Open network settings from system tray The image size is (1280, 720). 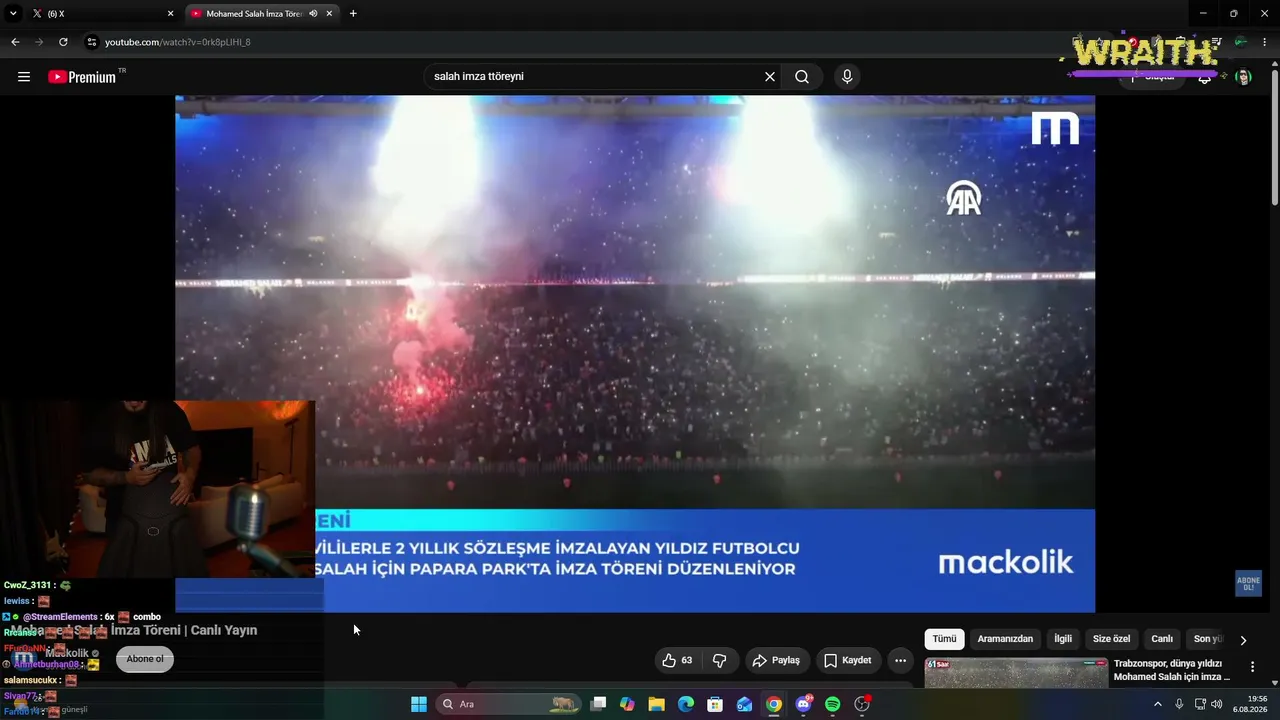pyautogui.click(x=1201, y=704)
